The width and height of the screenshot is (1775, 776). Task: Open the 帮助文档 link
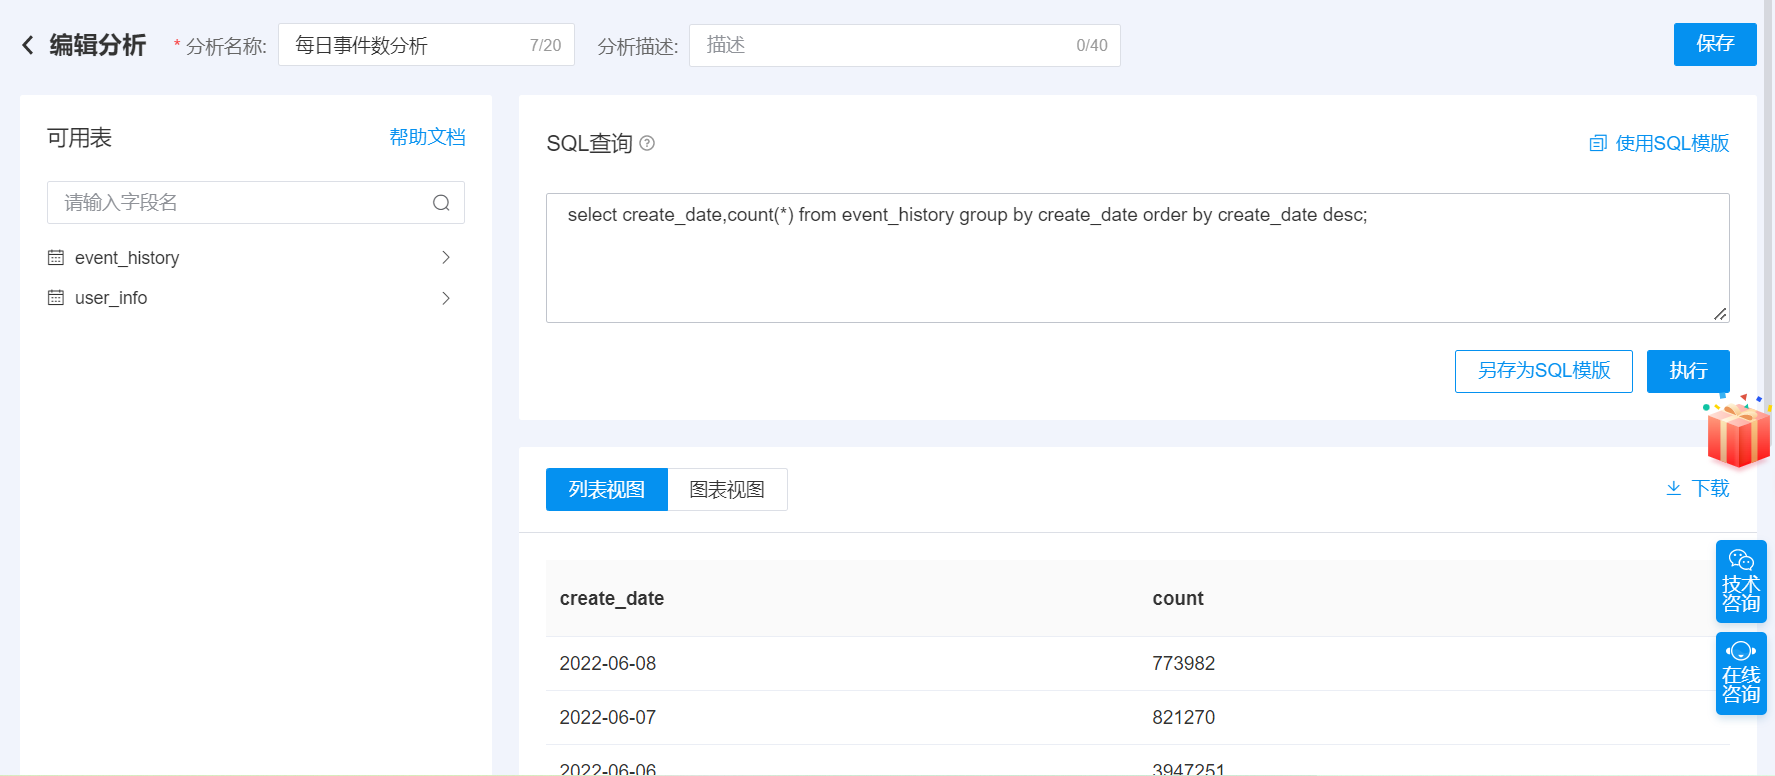(427, 137)
